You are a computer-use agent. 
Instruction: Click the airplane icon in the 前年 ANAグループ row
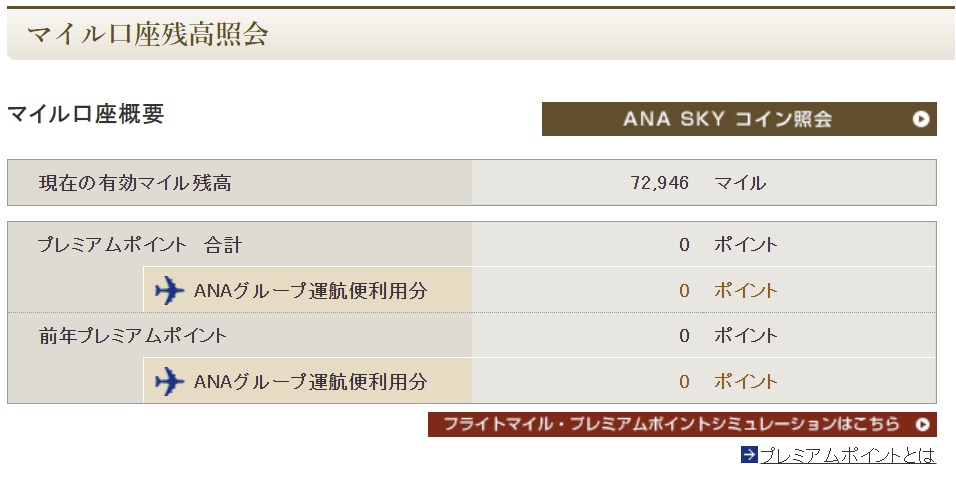pos(169,381)
